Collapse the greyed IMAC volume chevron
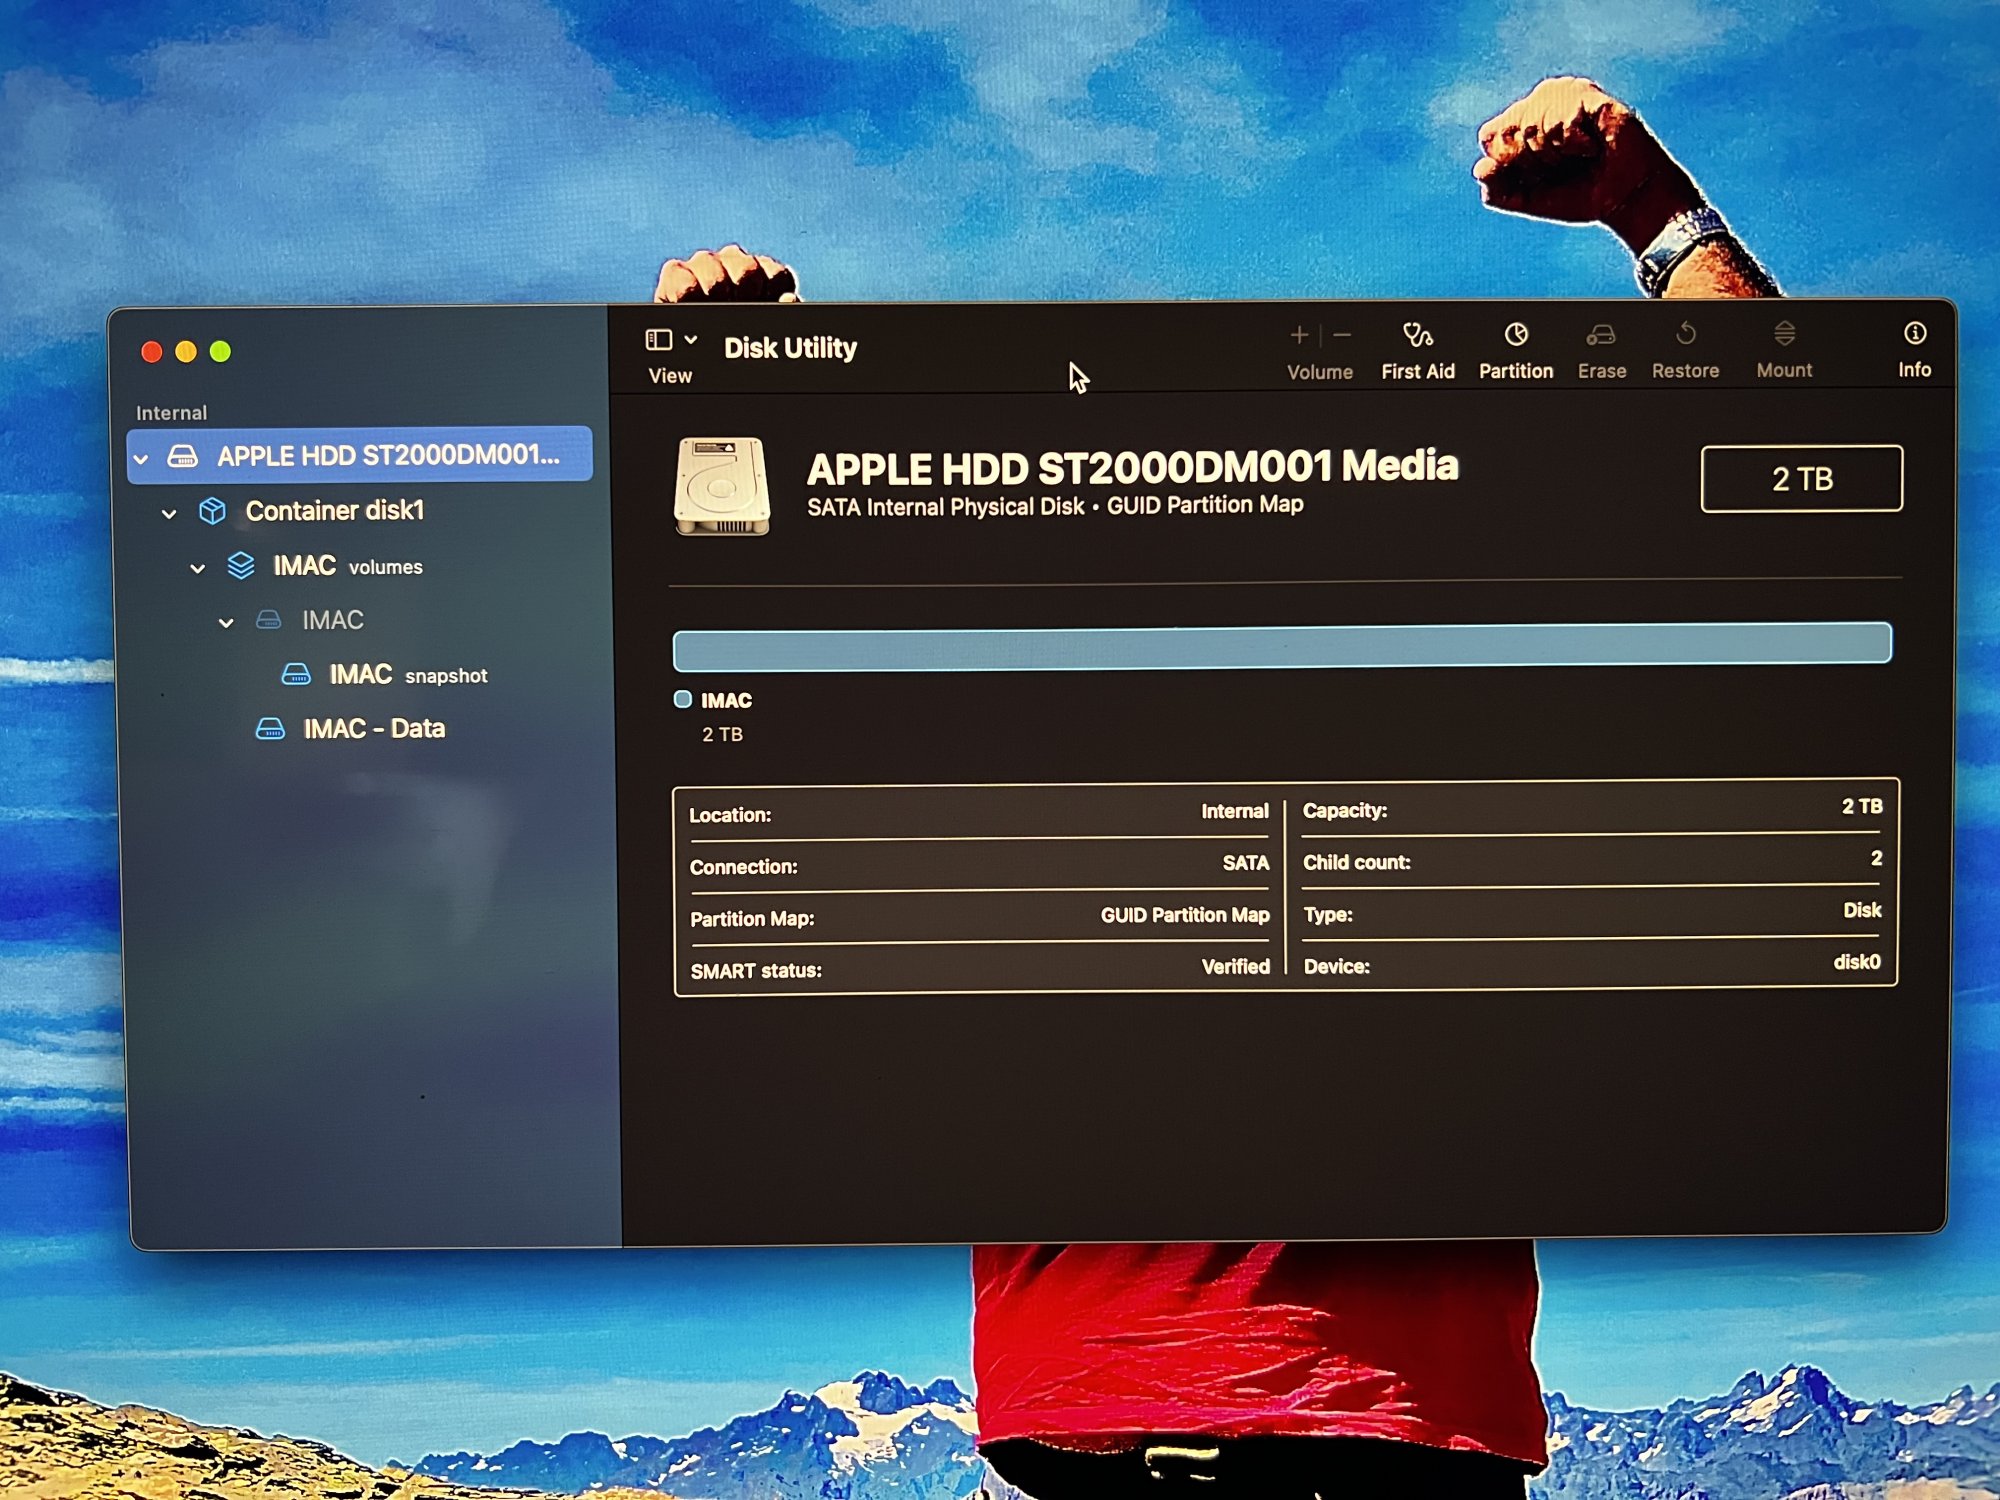The image size is (2000, 1500). (226, 623)
